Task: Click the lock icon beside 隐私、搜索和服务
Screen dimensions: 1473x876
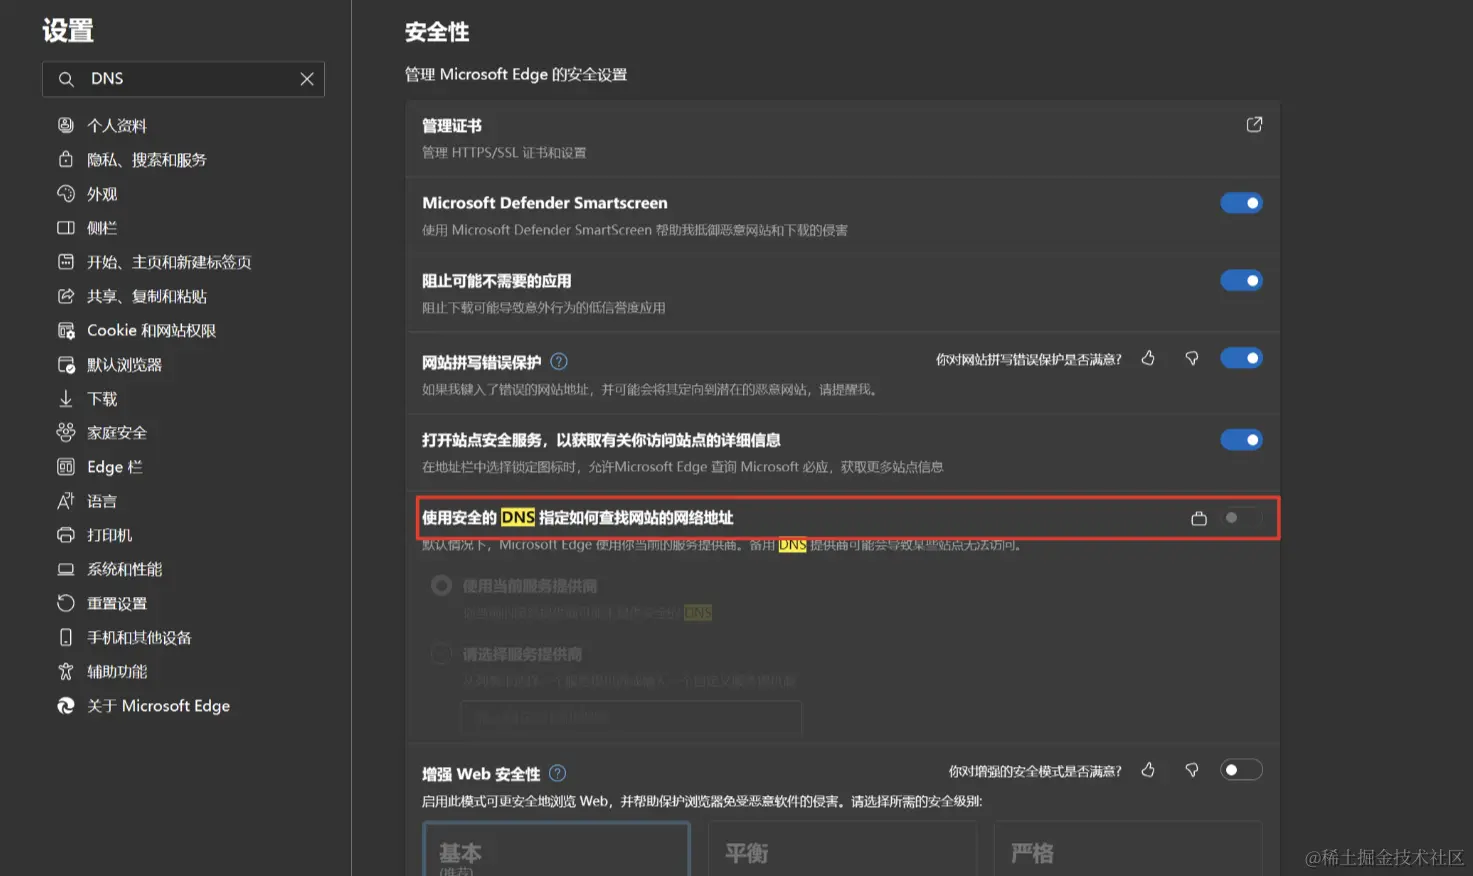Action: point(66,159)
